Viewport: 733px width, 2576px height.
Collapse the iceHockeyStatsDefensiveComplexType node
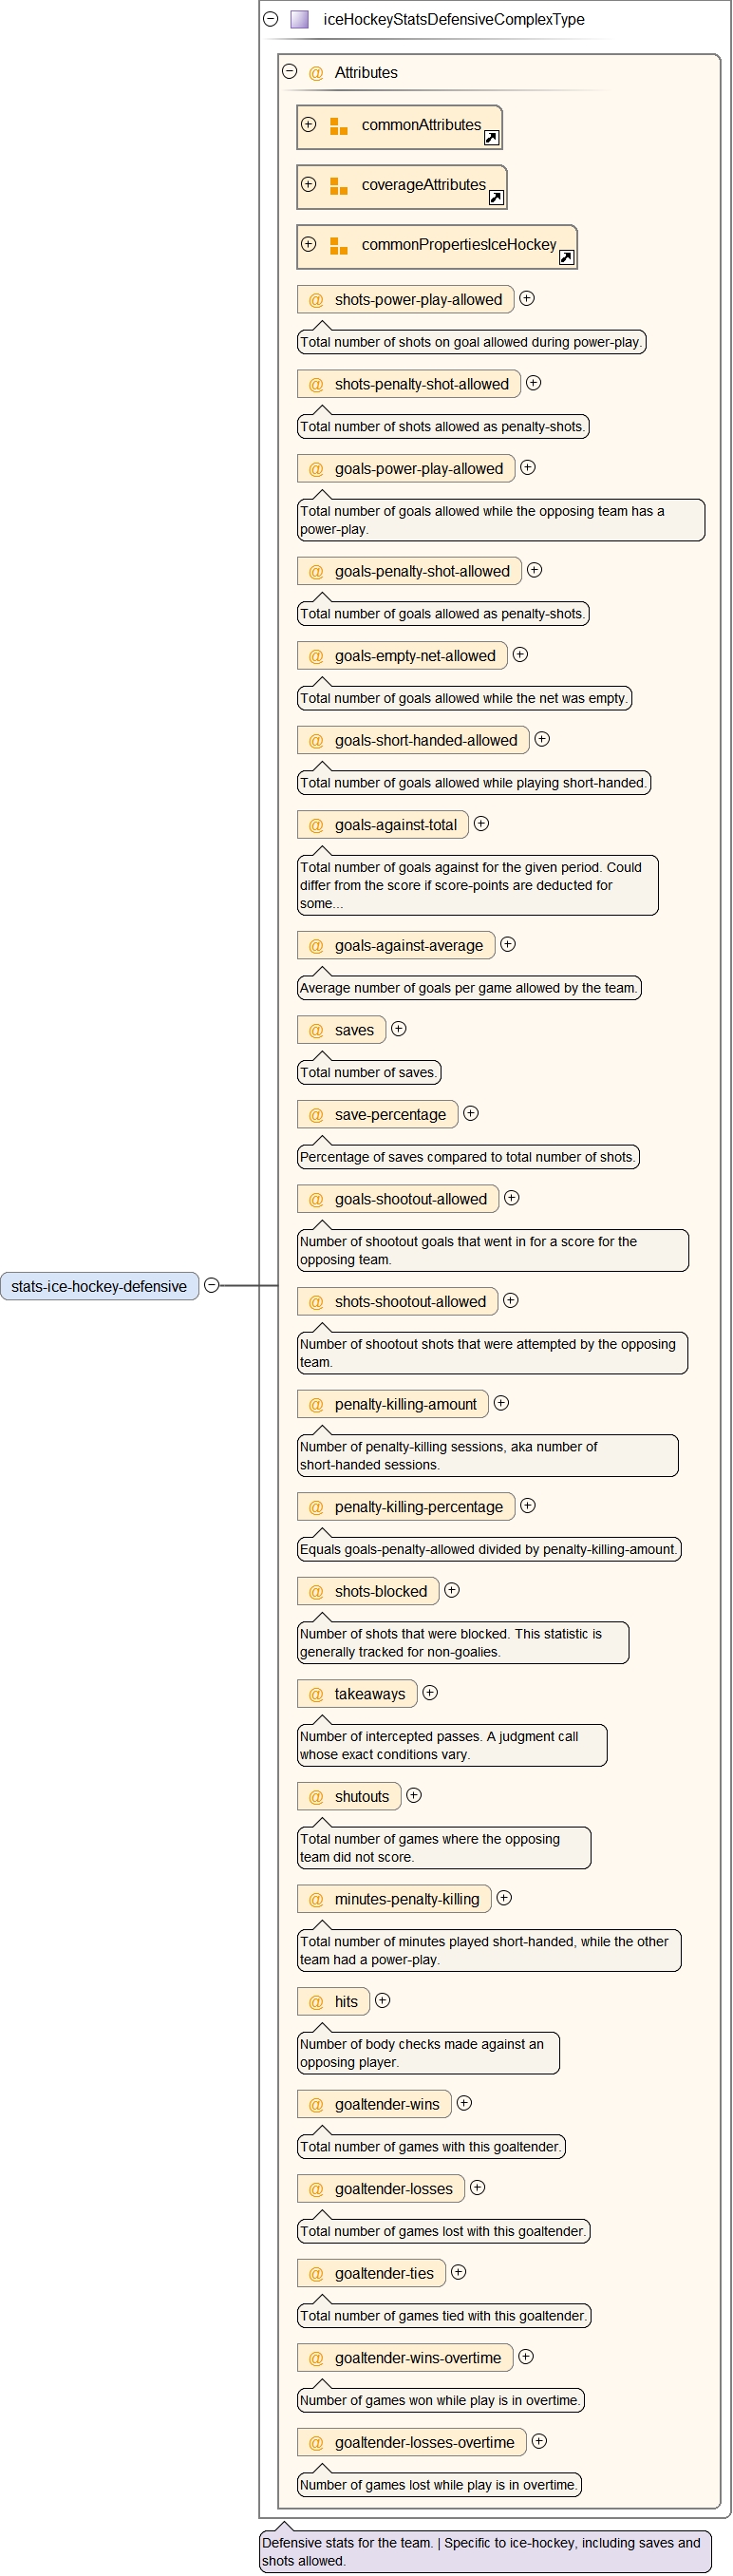[270, 19]
